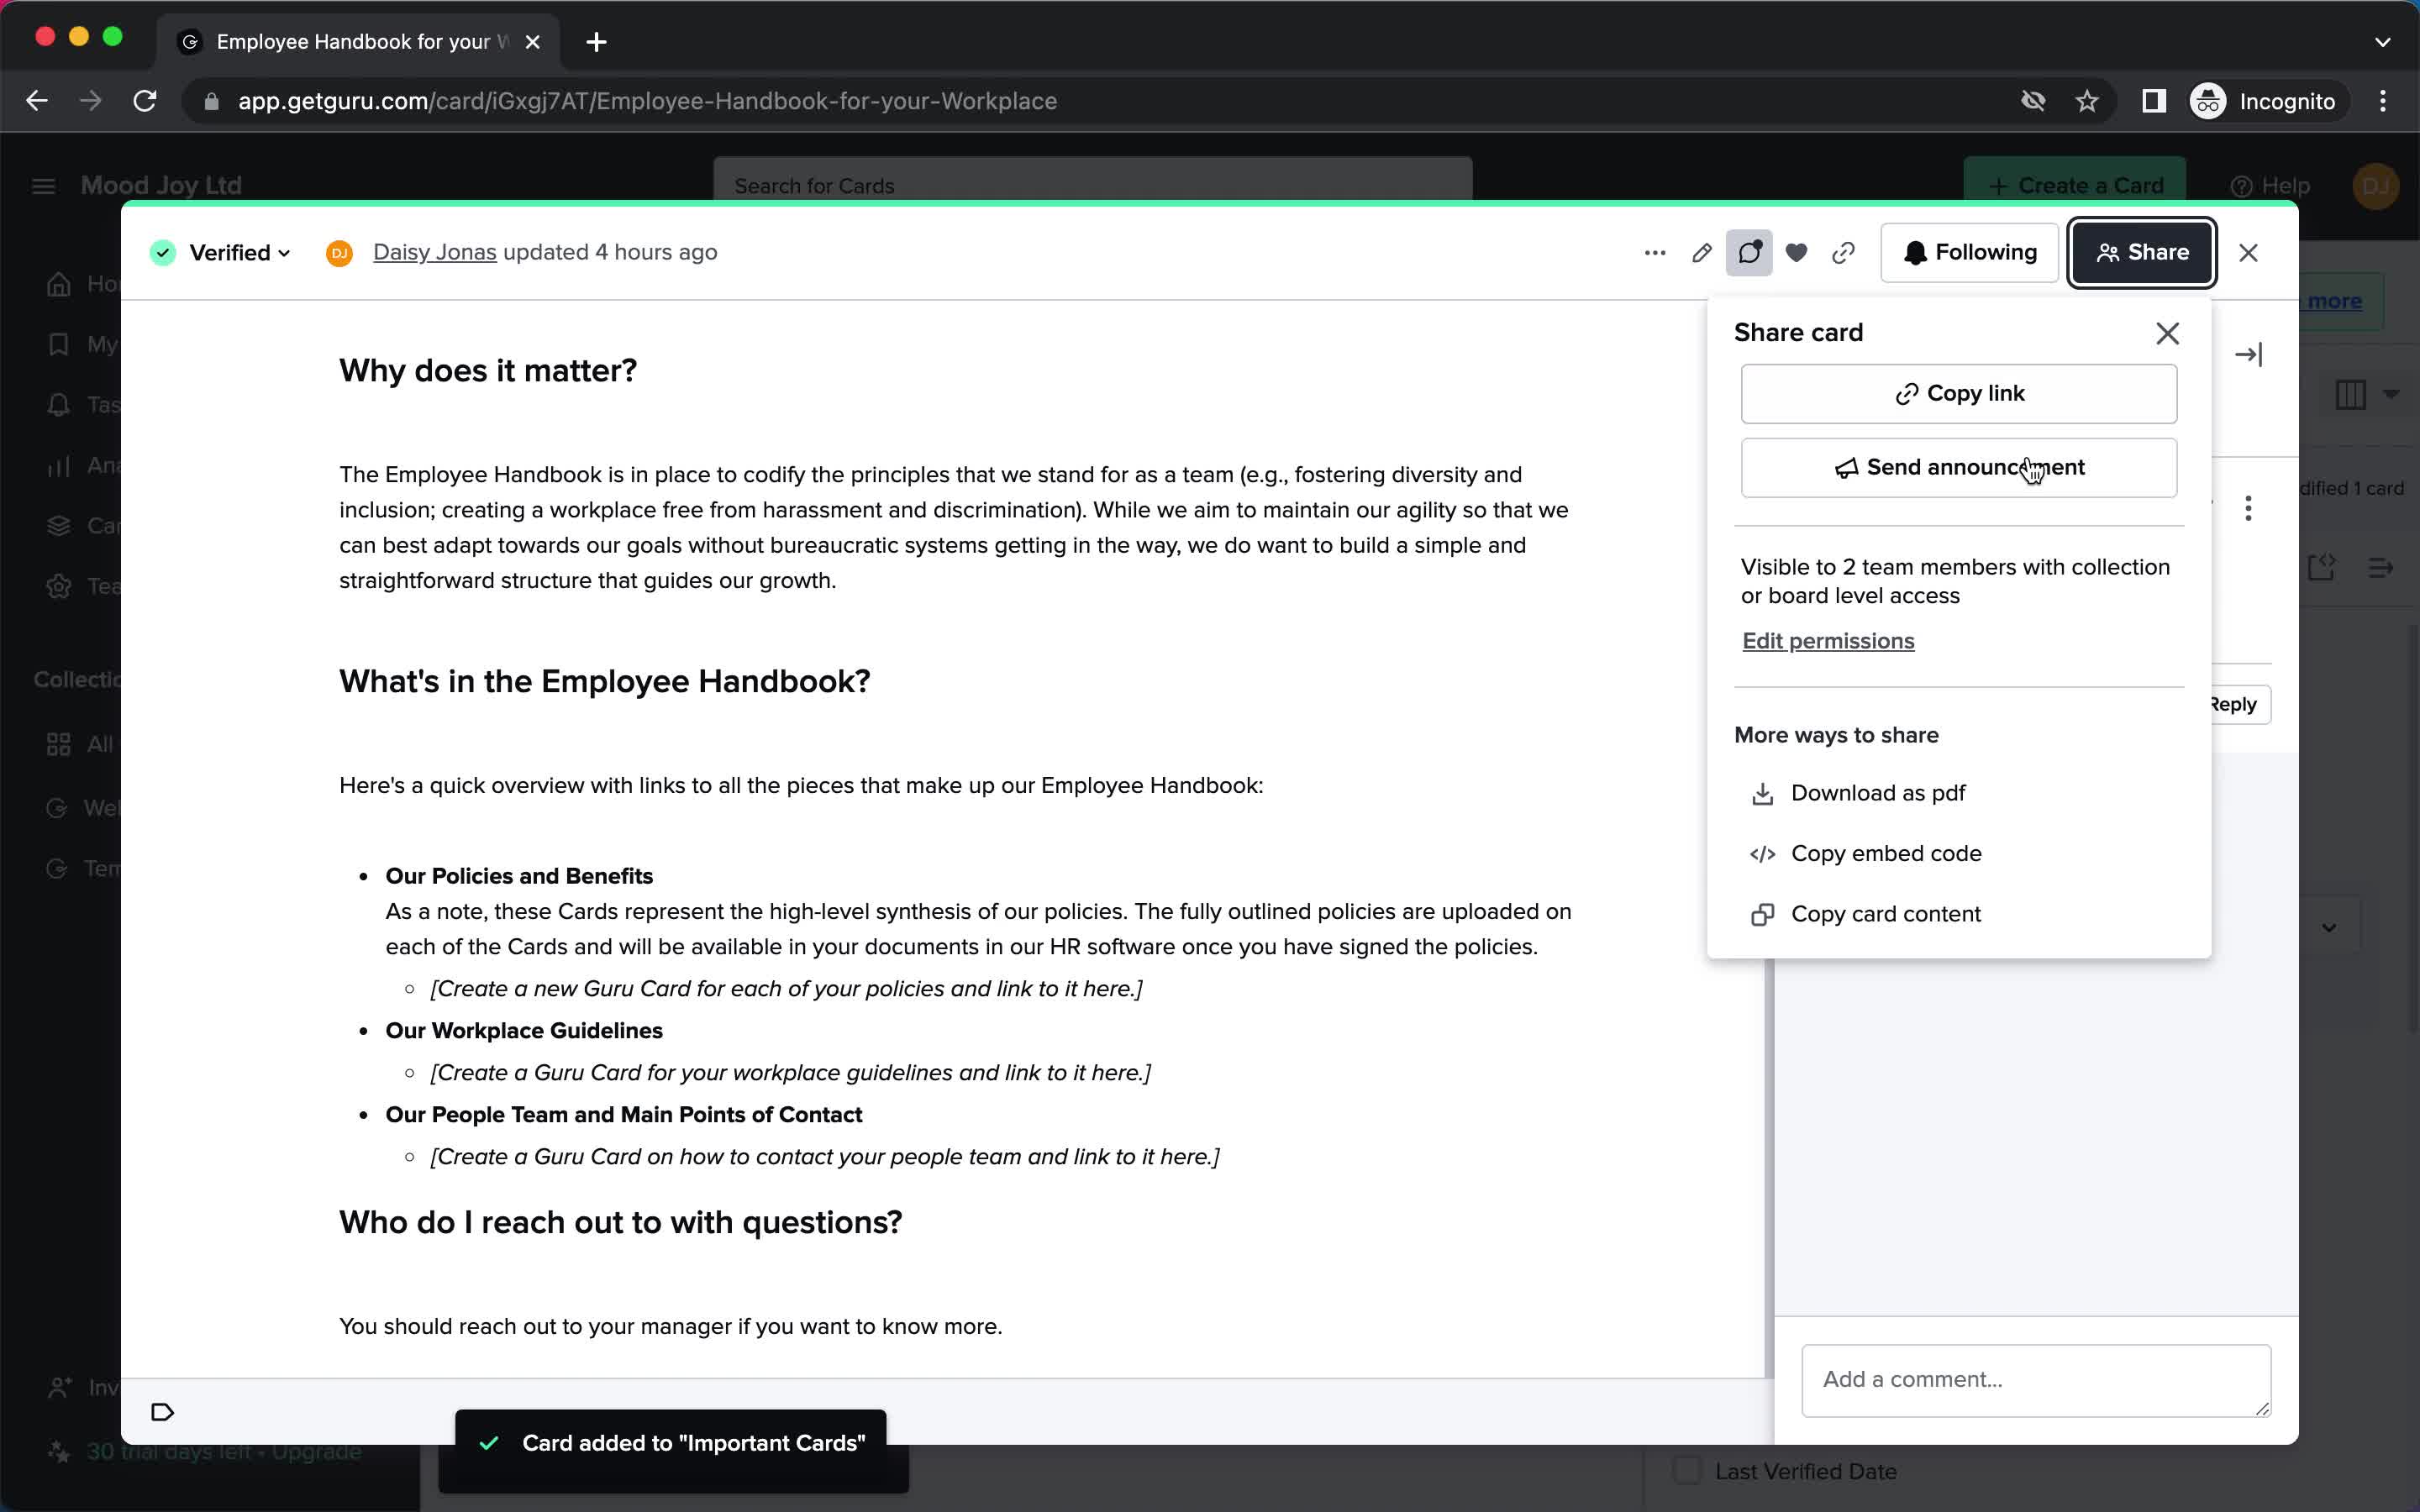Viewport: 2420px width, 1512px height.
Task: Click the Share button on card
Action: [2141, 251]
